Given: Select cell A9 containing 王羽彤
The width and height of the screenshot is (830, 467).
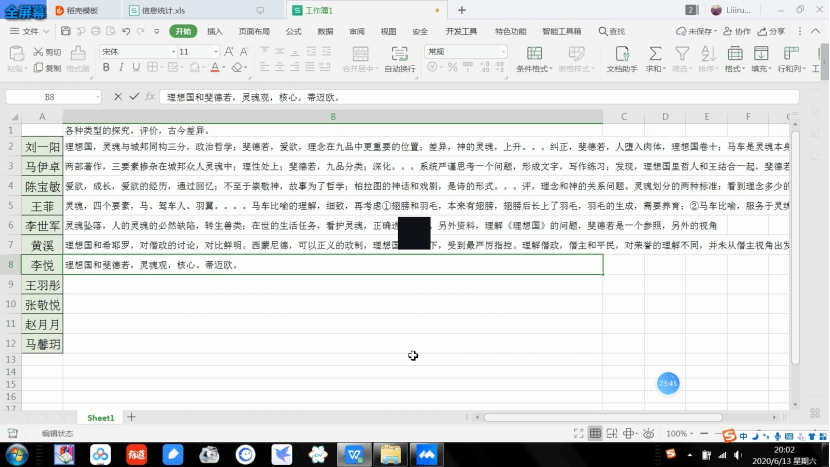Looking at the screenshot, I should (x=42, y=285).
